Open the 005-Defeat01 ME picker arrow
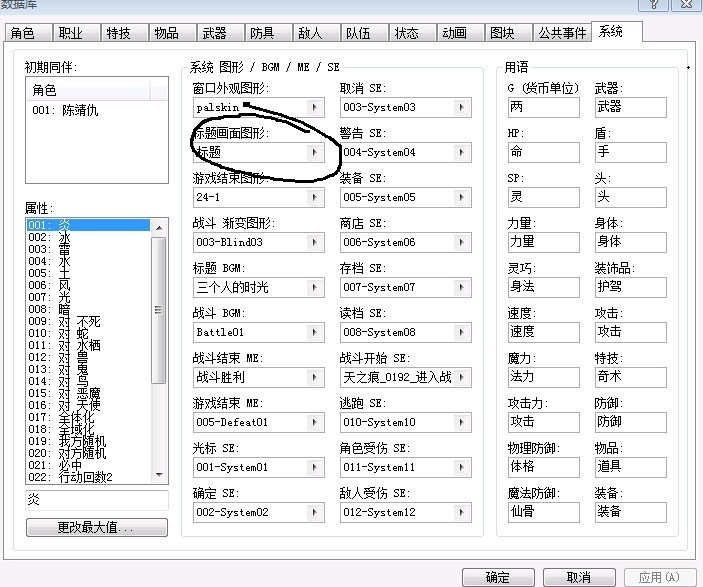The image size is (703, 587). pyautogui.click(x=314, y=422)
